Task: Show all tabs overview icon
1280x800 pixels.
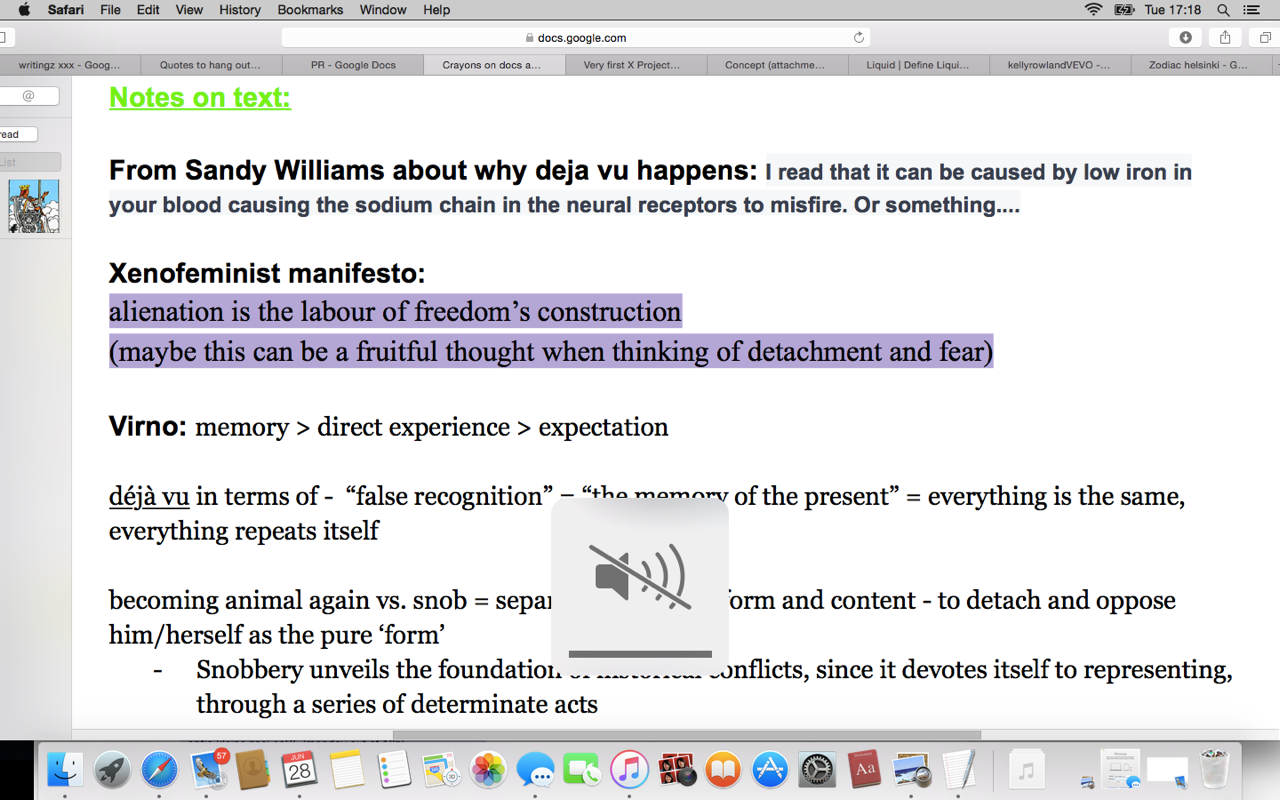Action: pos(1265,37)
